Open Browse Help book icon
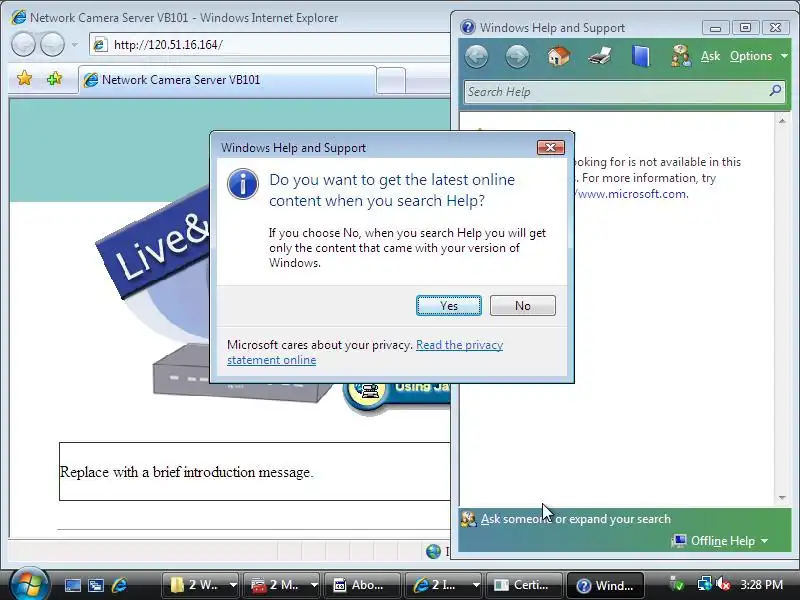The height and width of the screenshot is (600, 800). point(640,56)
